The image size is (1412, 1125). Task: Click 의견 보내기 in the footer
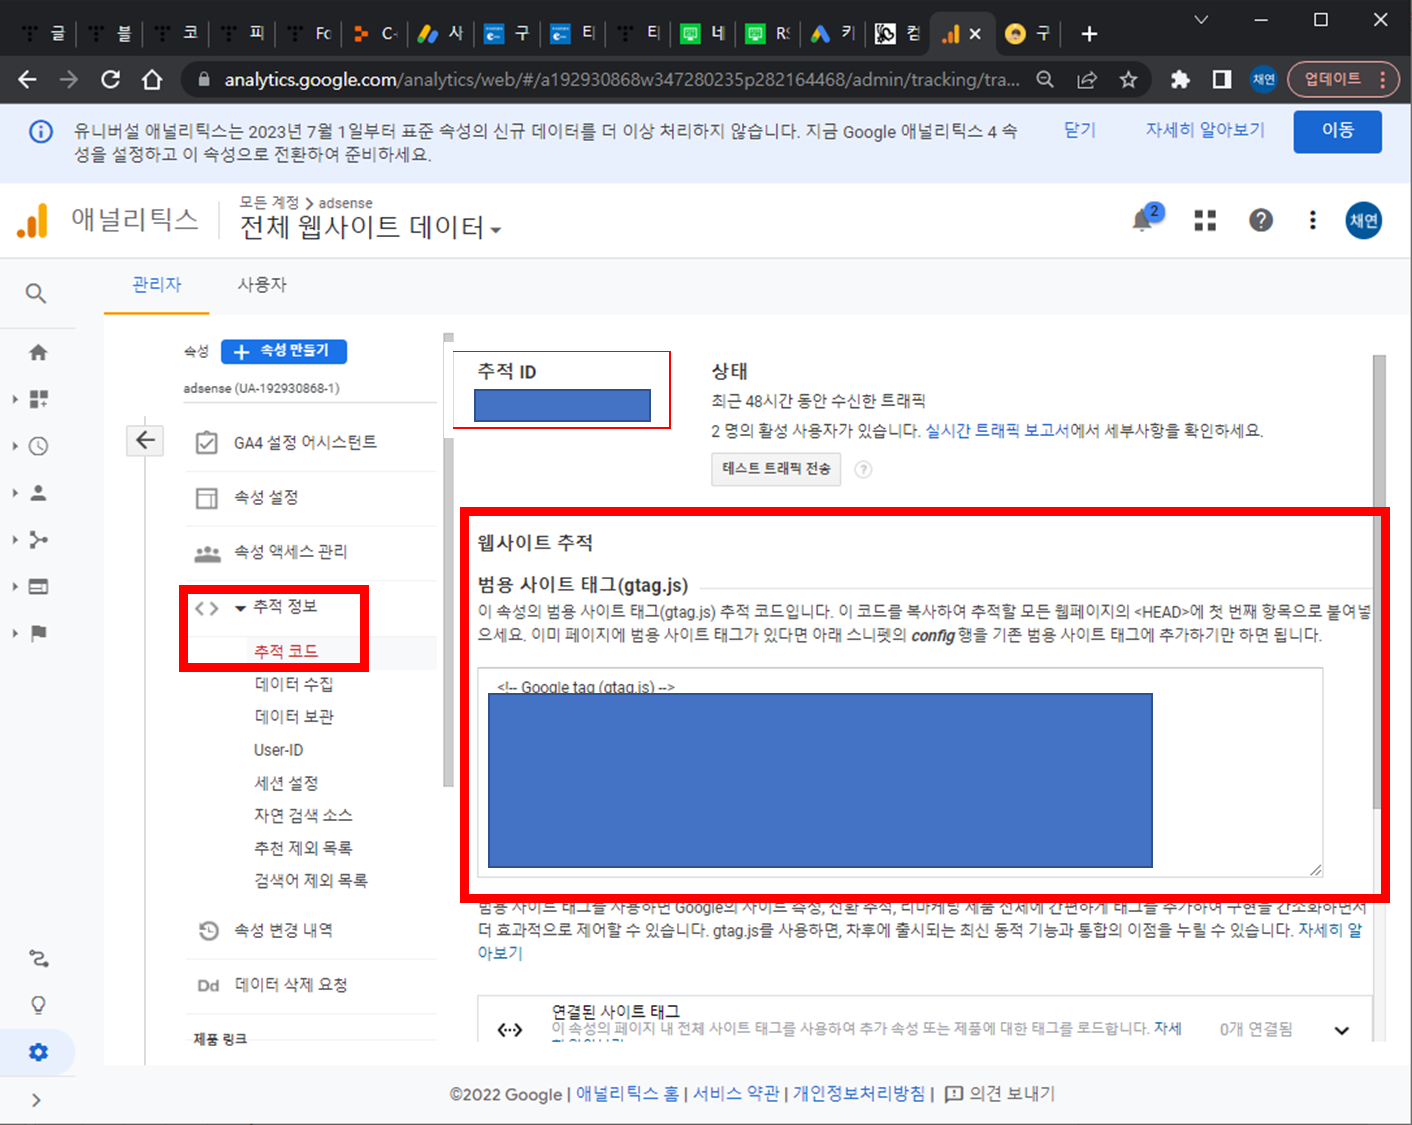(x=1000, y=1094)
